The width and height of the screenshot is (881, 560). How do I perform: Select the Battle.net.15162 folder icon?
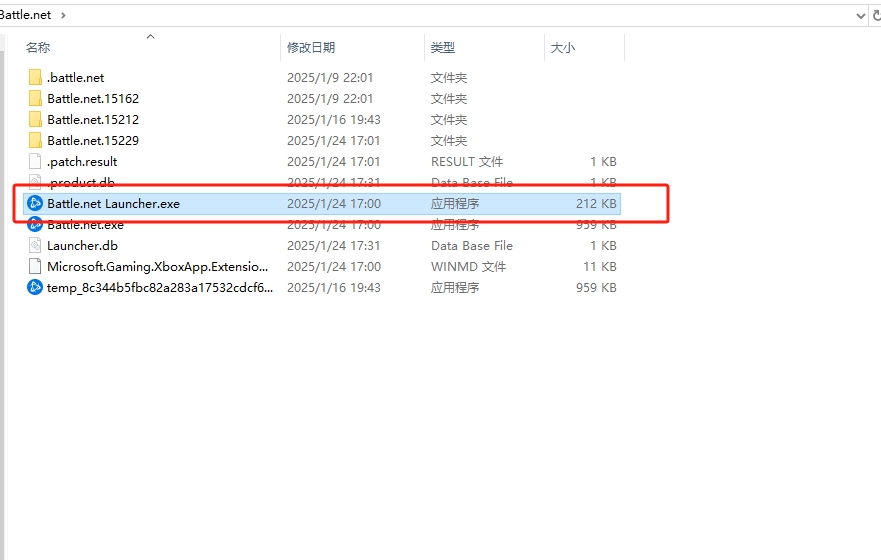pos(35,98)
